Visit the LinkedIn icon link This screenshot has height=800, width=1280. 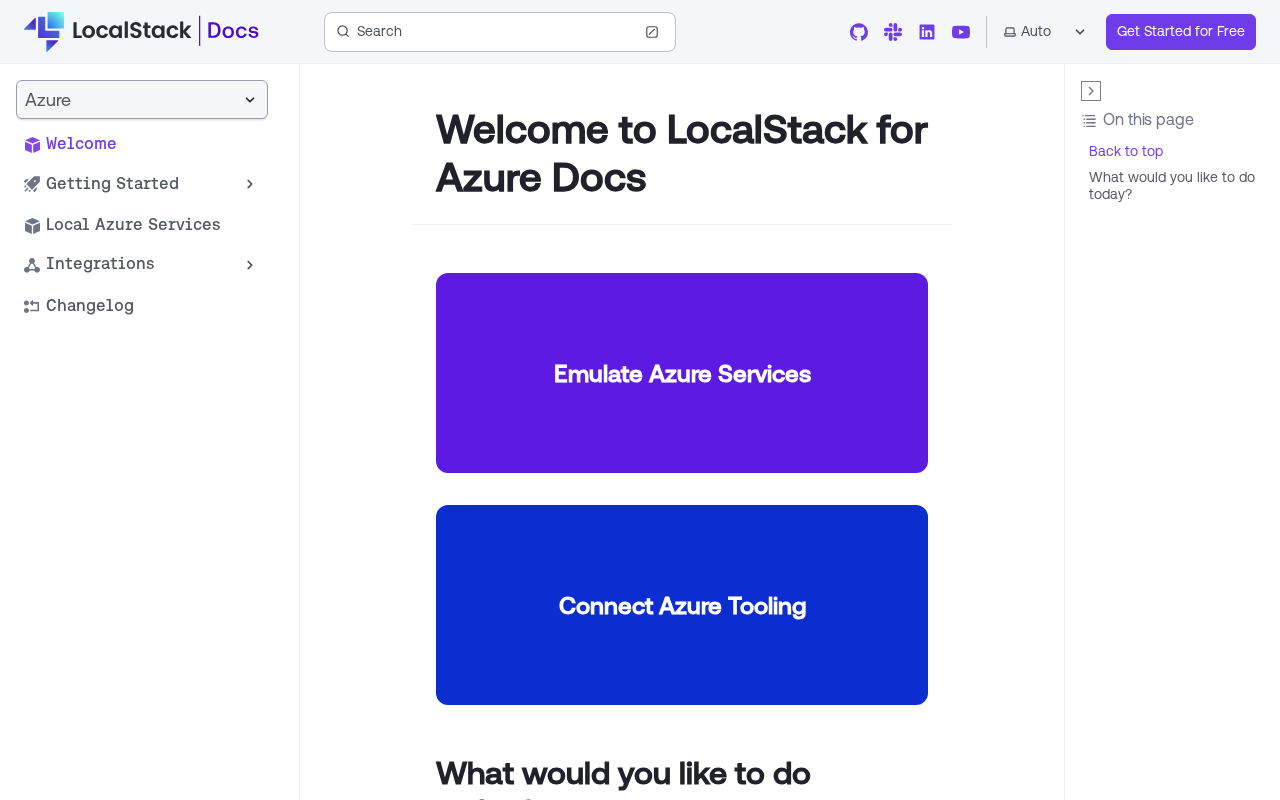click(927, 32)
